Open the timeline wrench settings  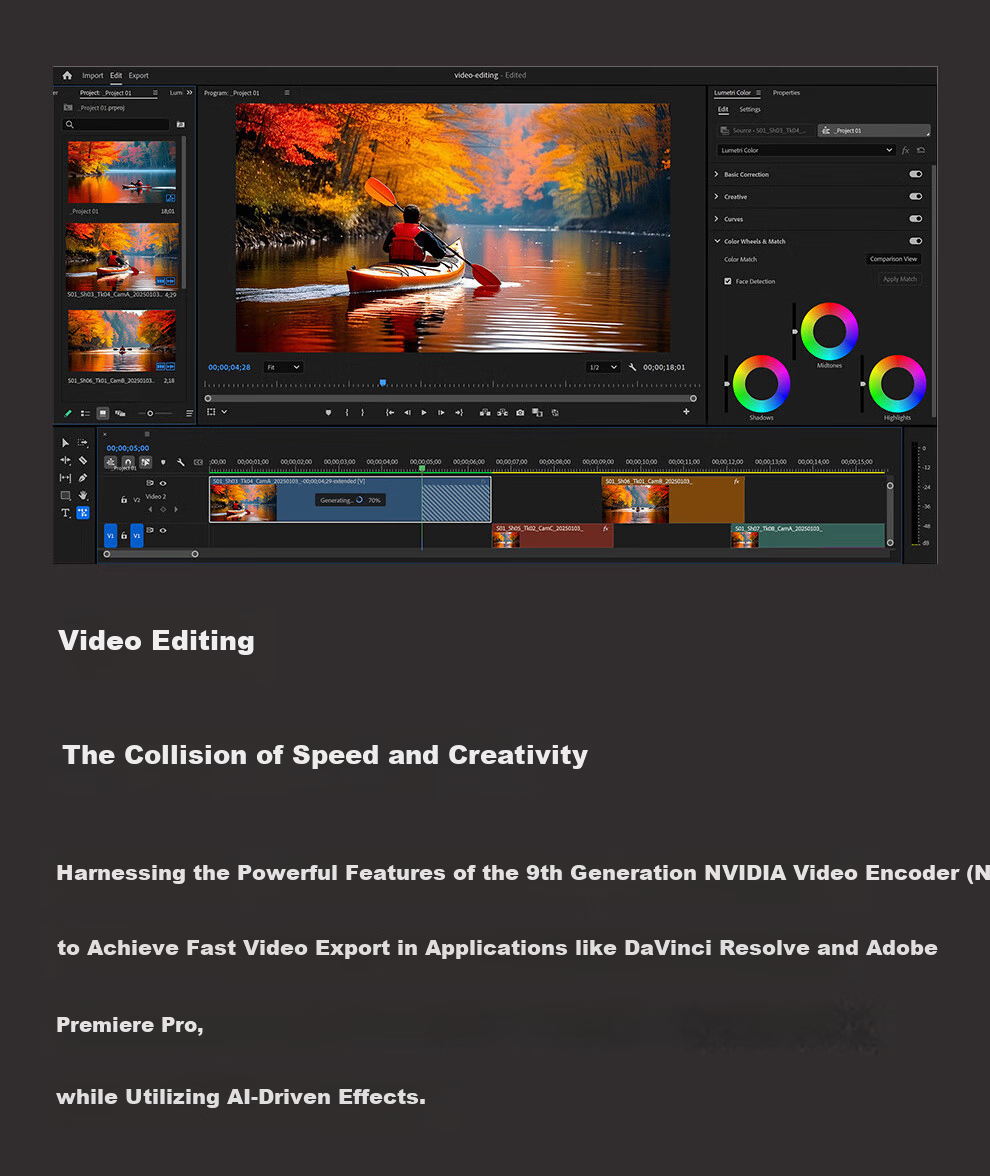(180, 462)
